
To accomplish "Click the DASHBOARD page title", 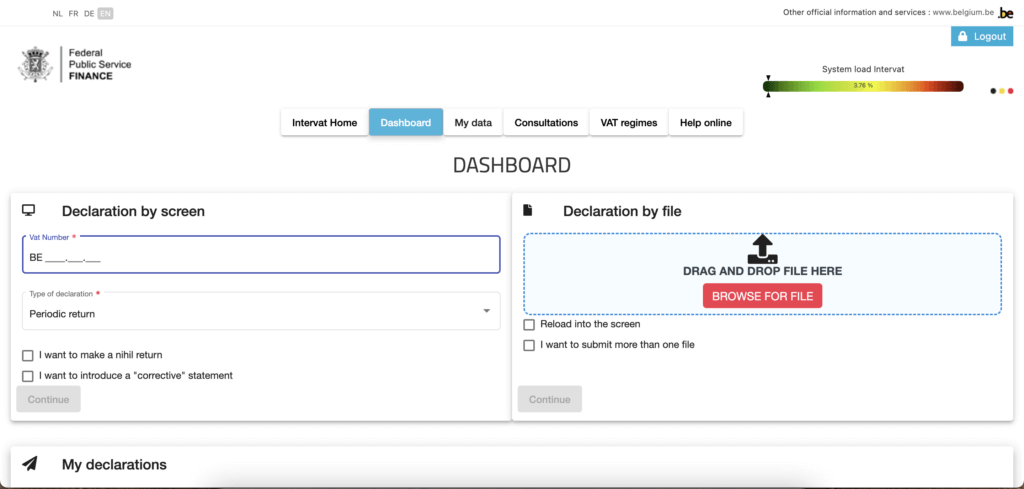I will click(x=512, y=165).
